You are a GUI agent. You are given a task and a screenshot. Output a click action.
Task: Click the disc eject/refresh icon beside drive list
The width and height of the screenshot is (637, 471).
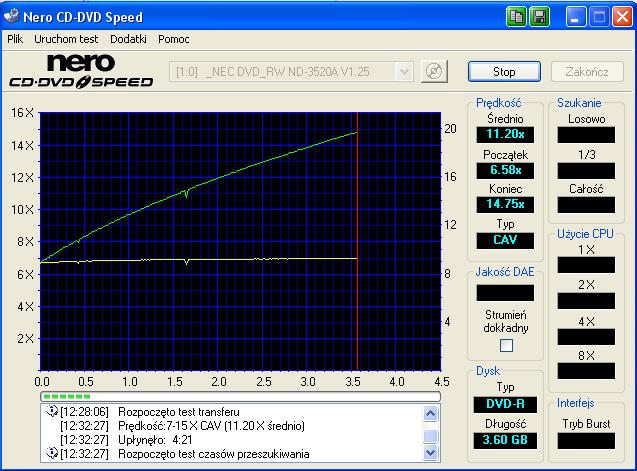(434, 72)
